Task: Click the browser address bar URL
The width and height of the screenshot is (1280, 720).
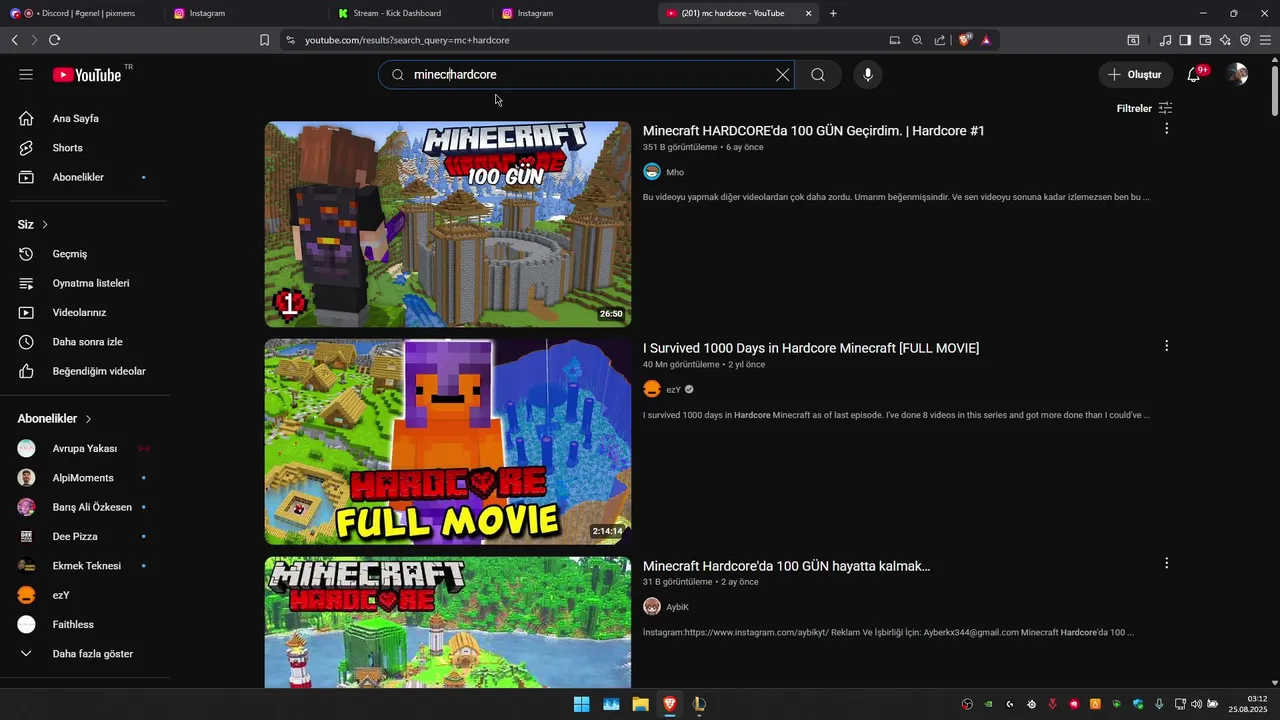Action: [407, 40]
